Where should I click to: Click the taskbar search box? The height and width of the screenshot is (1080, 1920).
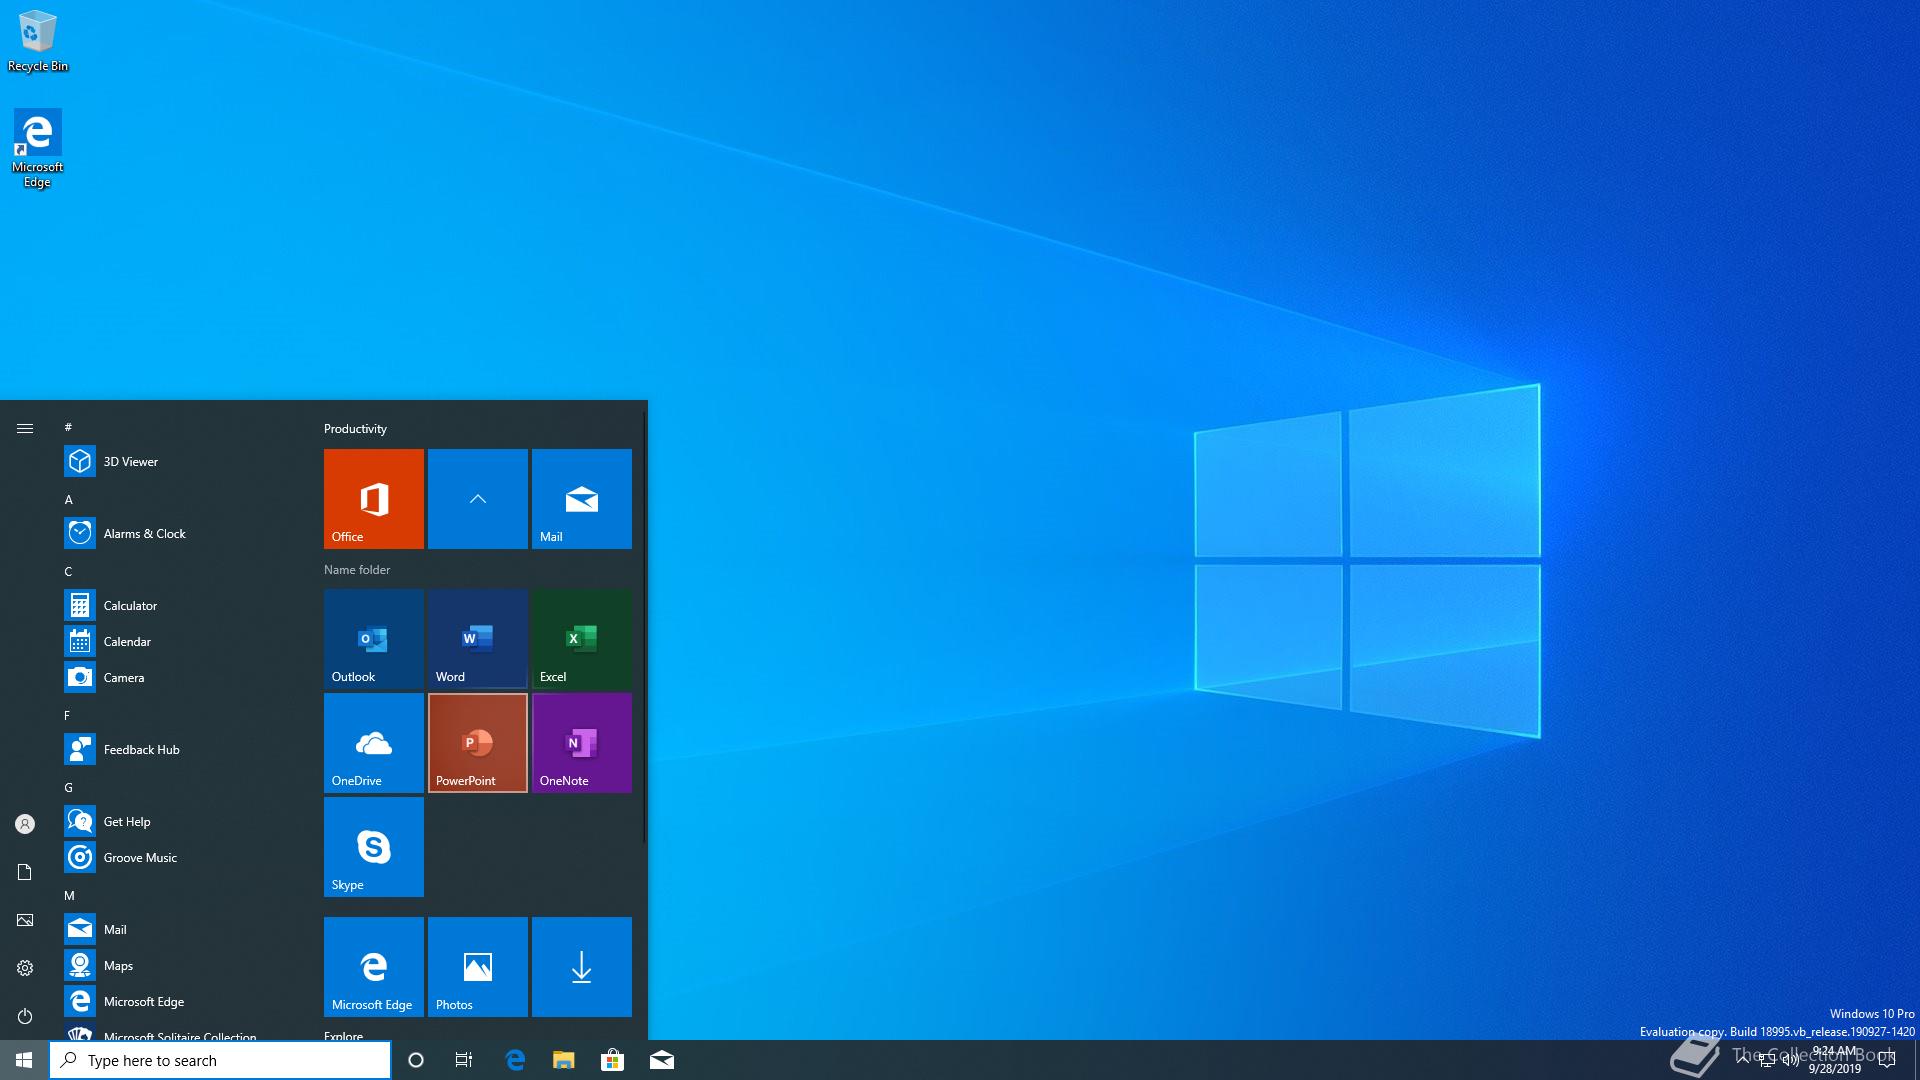220,1060
